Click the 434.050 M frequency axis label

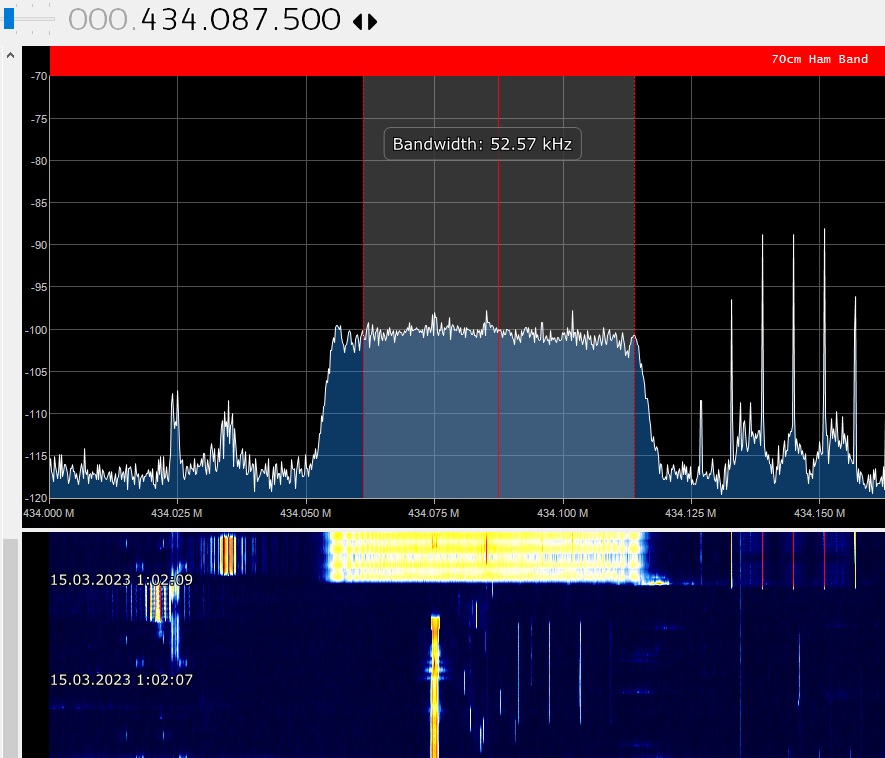click(x=305, y=513)
